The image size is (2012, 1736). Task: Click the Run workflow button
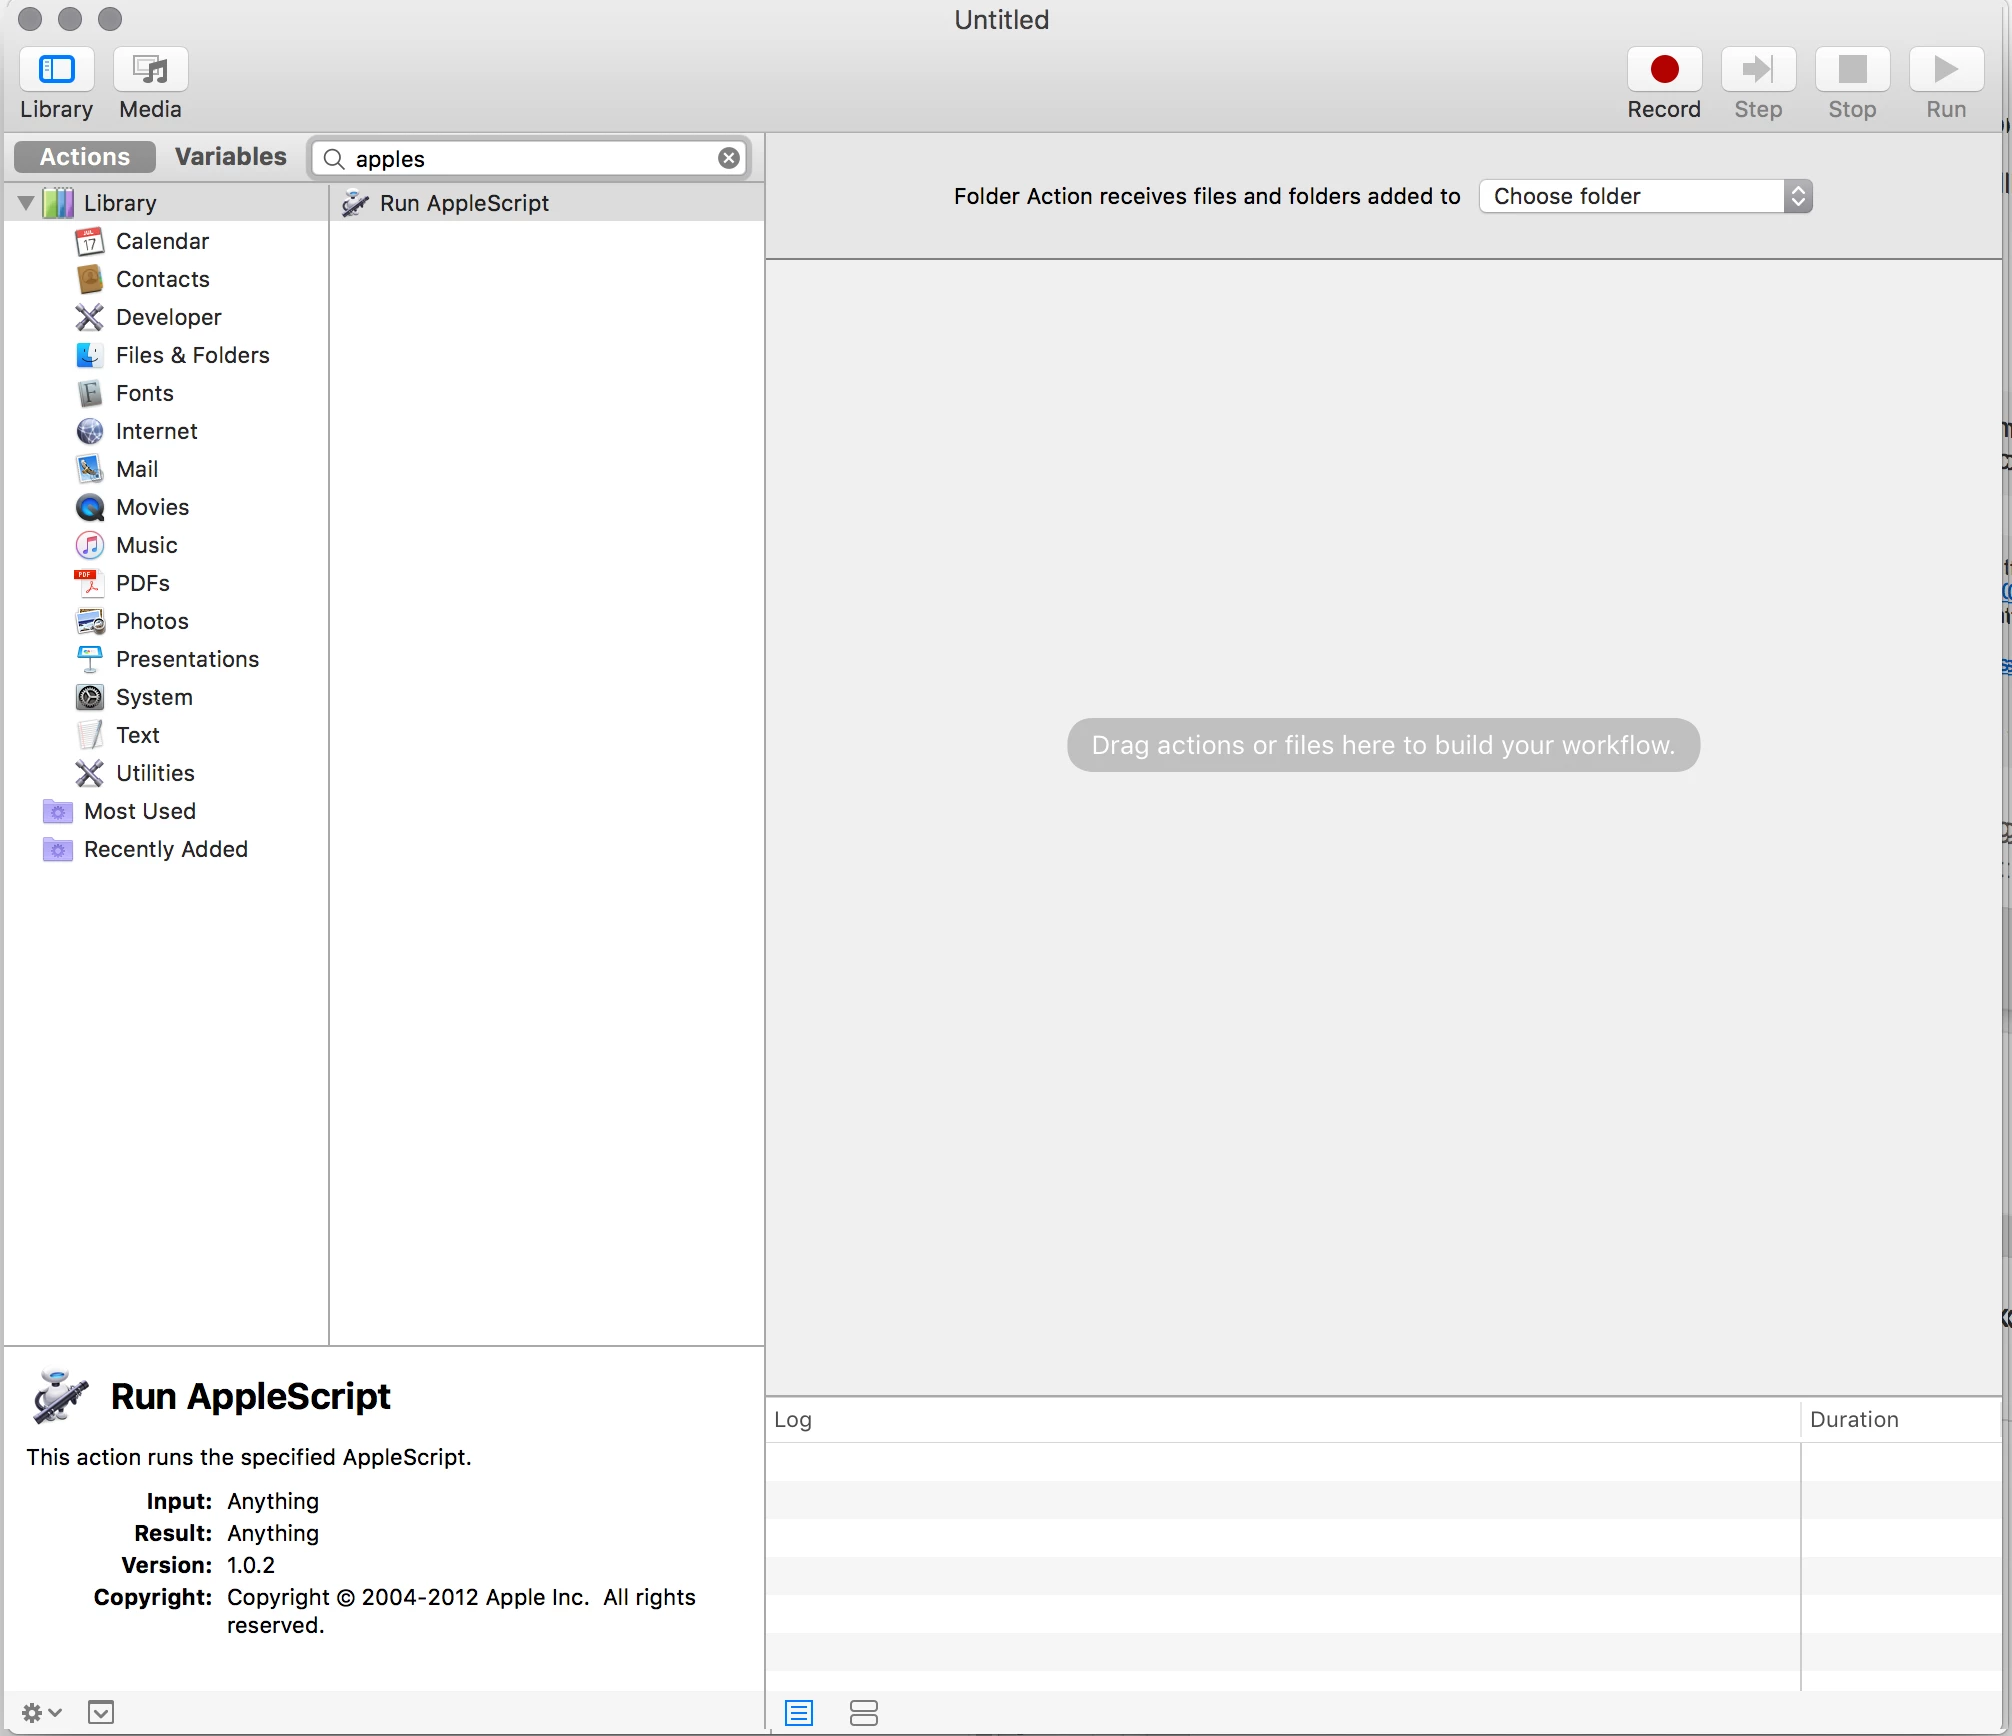point(1945,70)
